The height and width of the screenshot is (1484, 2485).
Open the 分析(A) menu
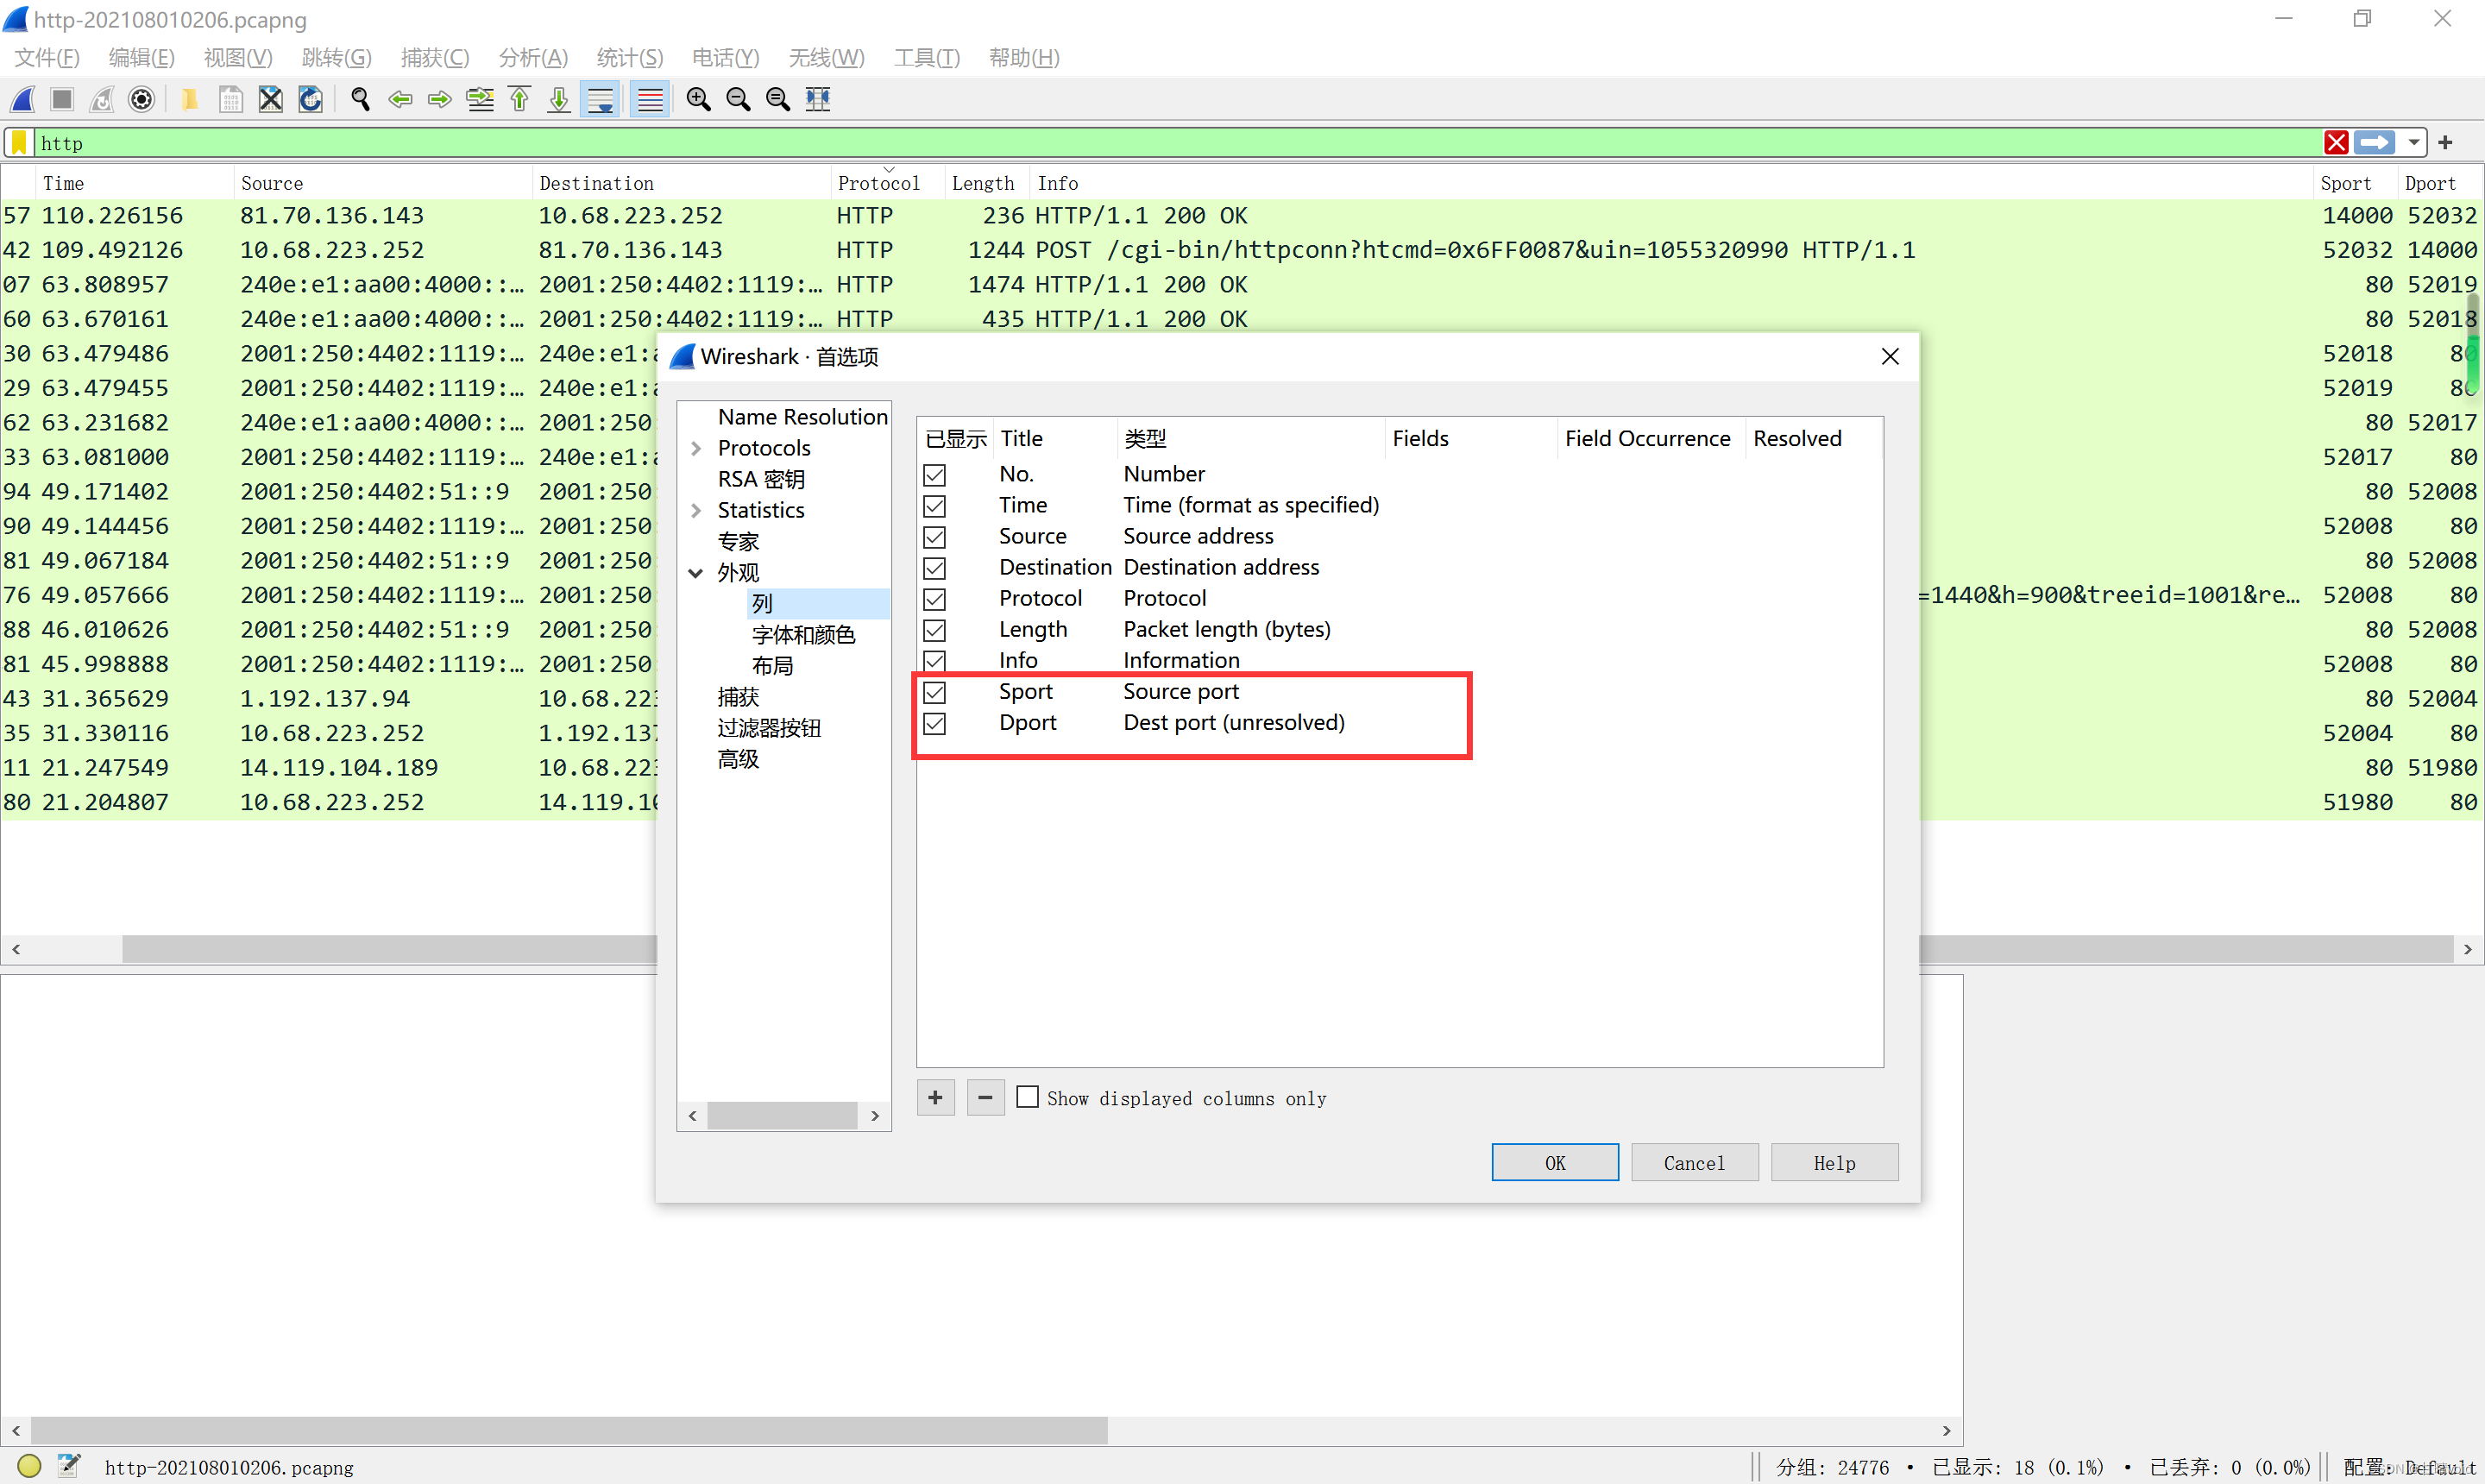[x=532, y=58]
